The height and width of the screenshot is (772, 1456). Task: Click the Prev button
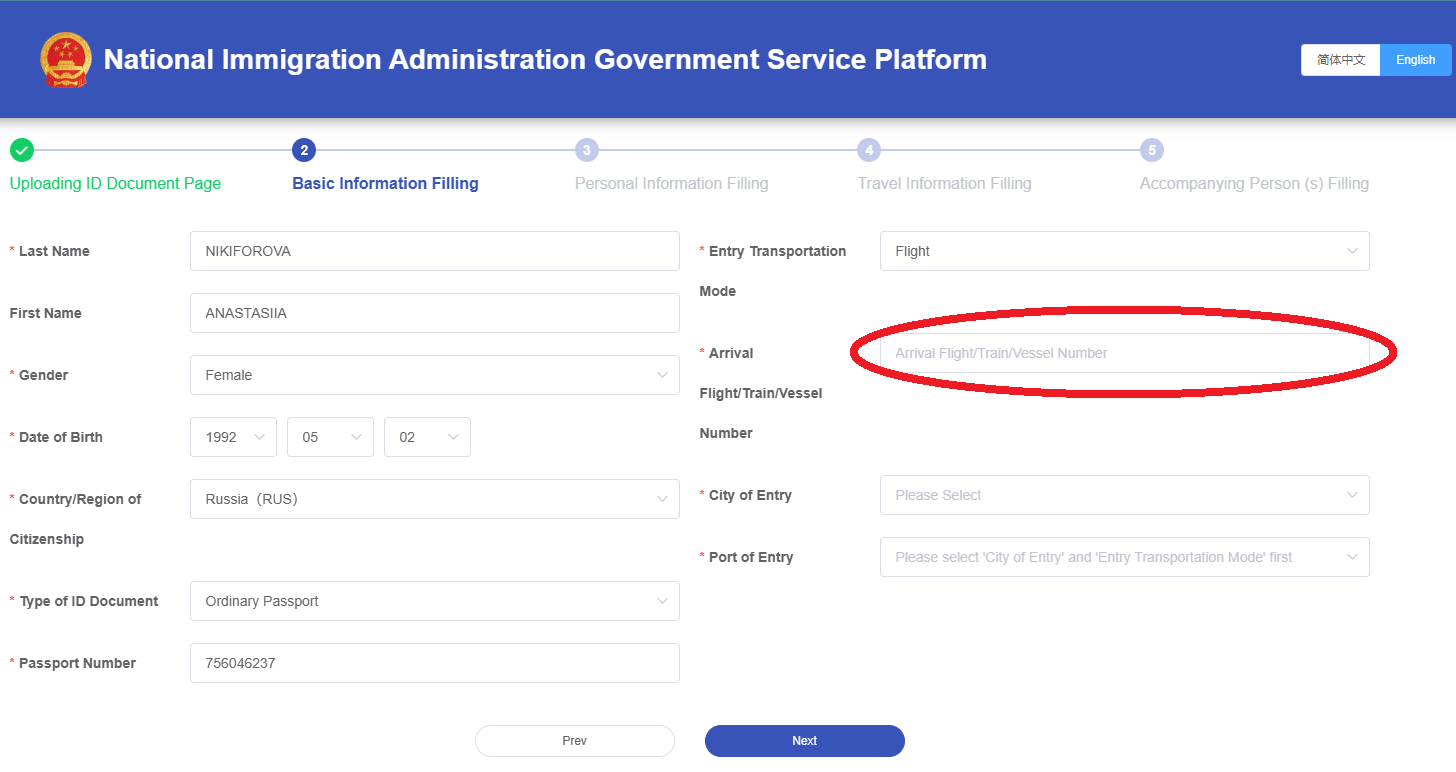point(574,741)
